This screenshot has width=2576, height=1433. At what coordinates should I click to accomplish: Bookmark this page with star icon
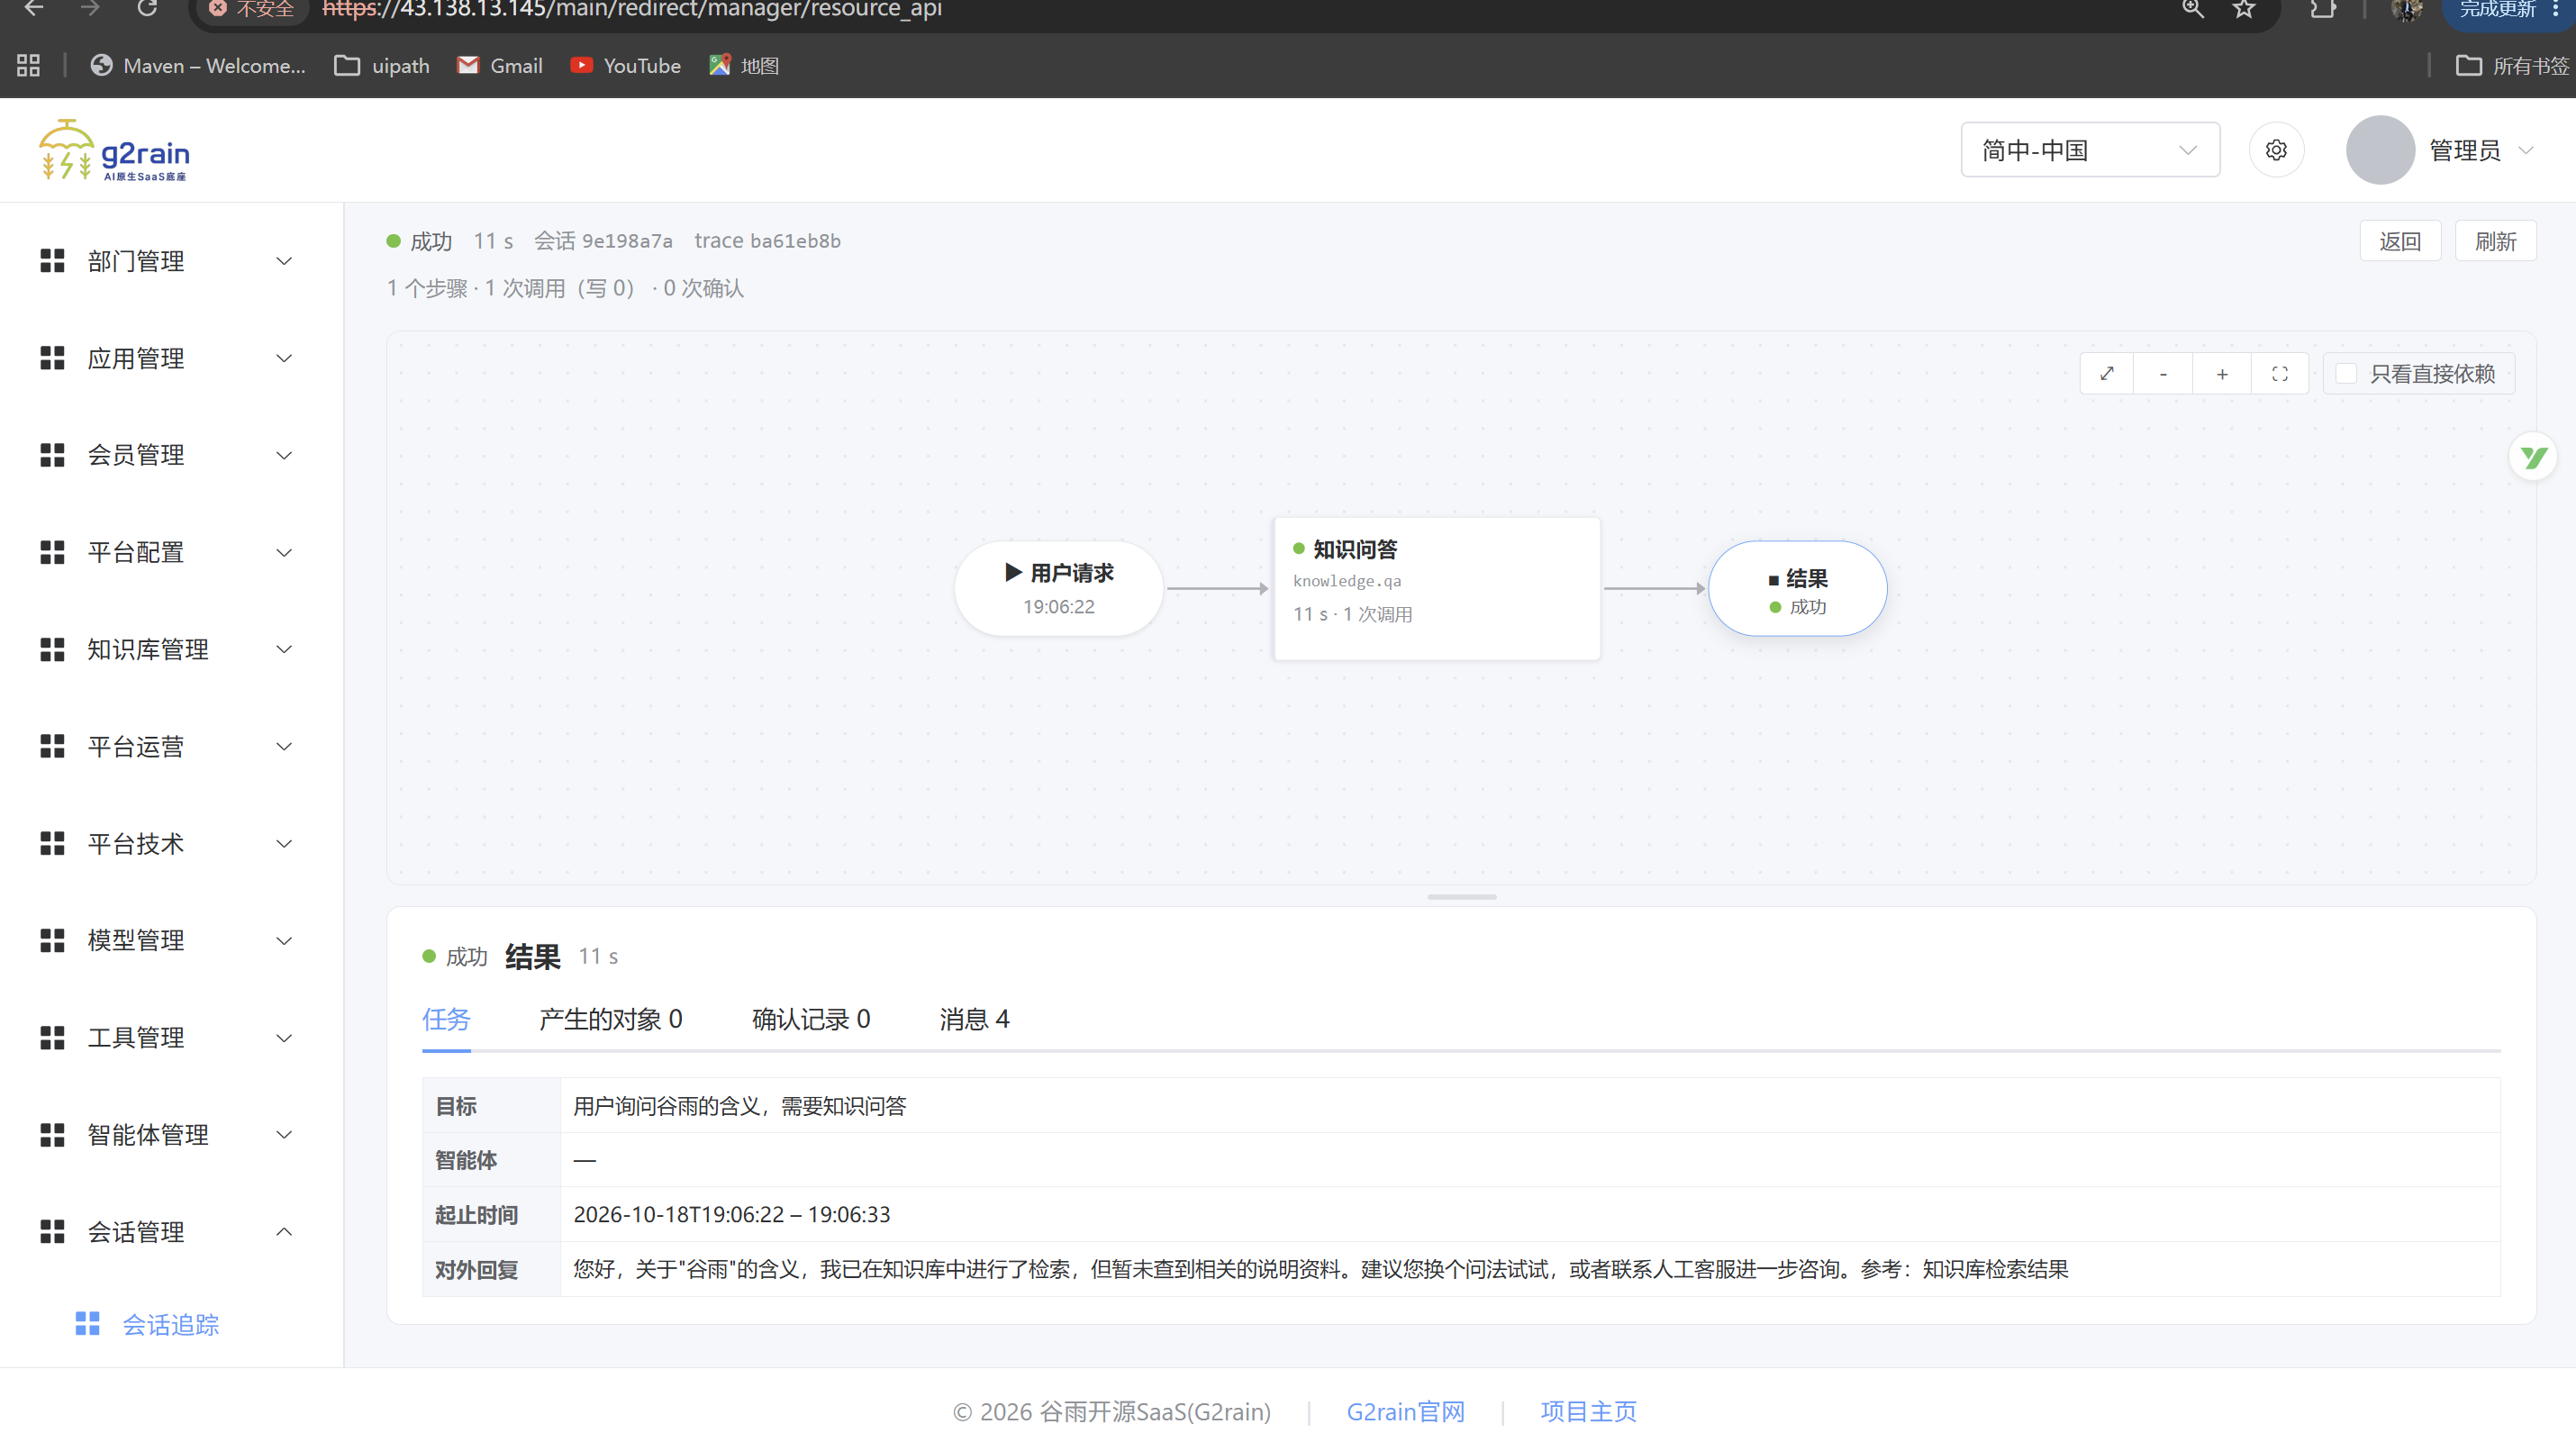[2244, 9]
